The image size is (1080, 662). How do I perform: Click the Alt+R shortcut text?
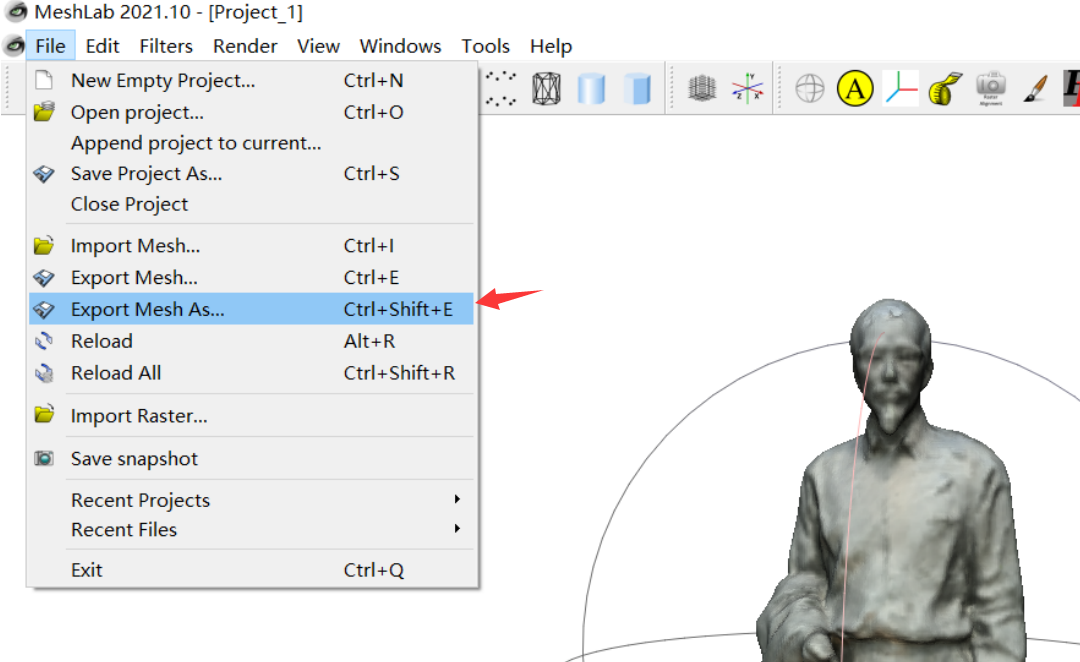369,341
